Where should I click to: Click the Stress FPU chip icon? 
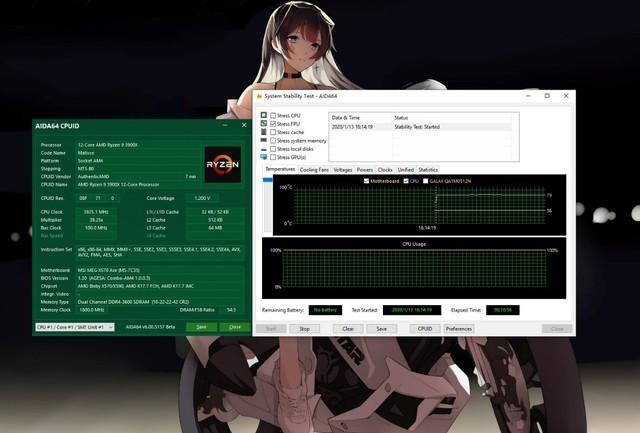[x=264, y=123]
